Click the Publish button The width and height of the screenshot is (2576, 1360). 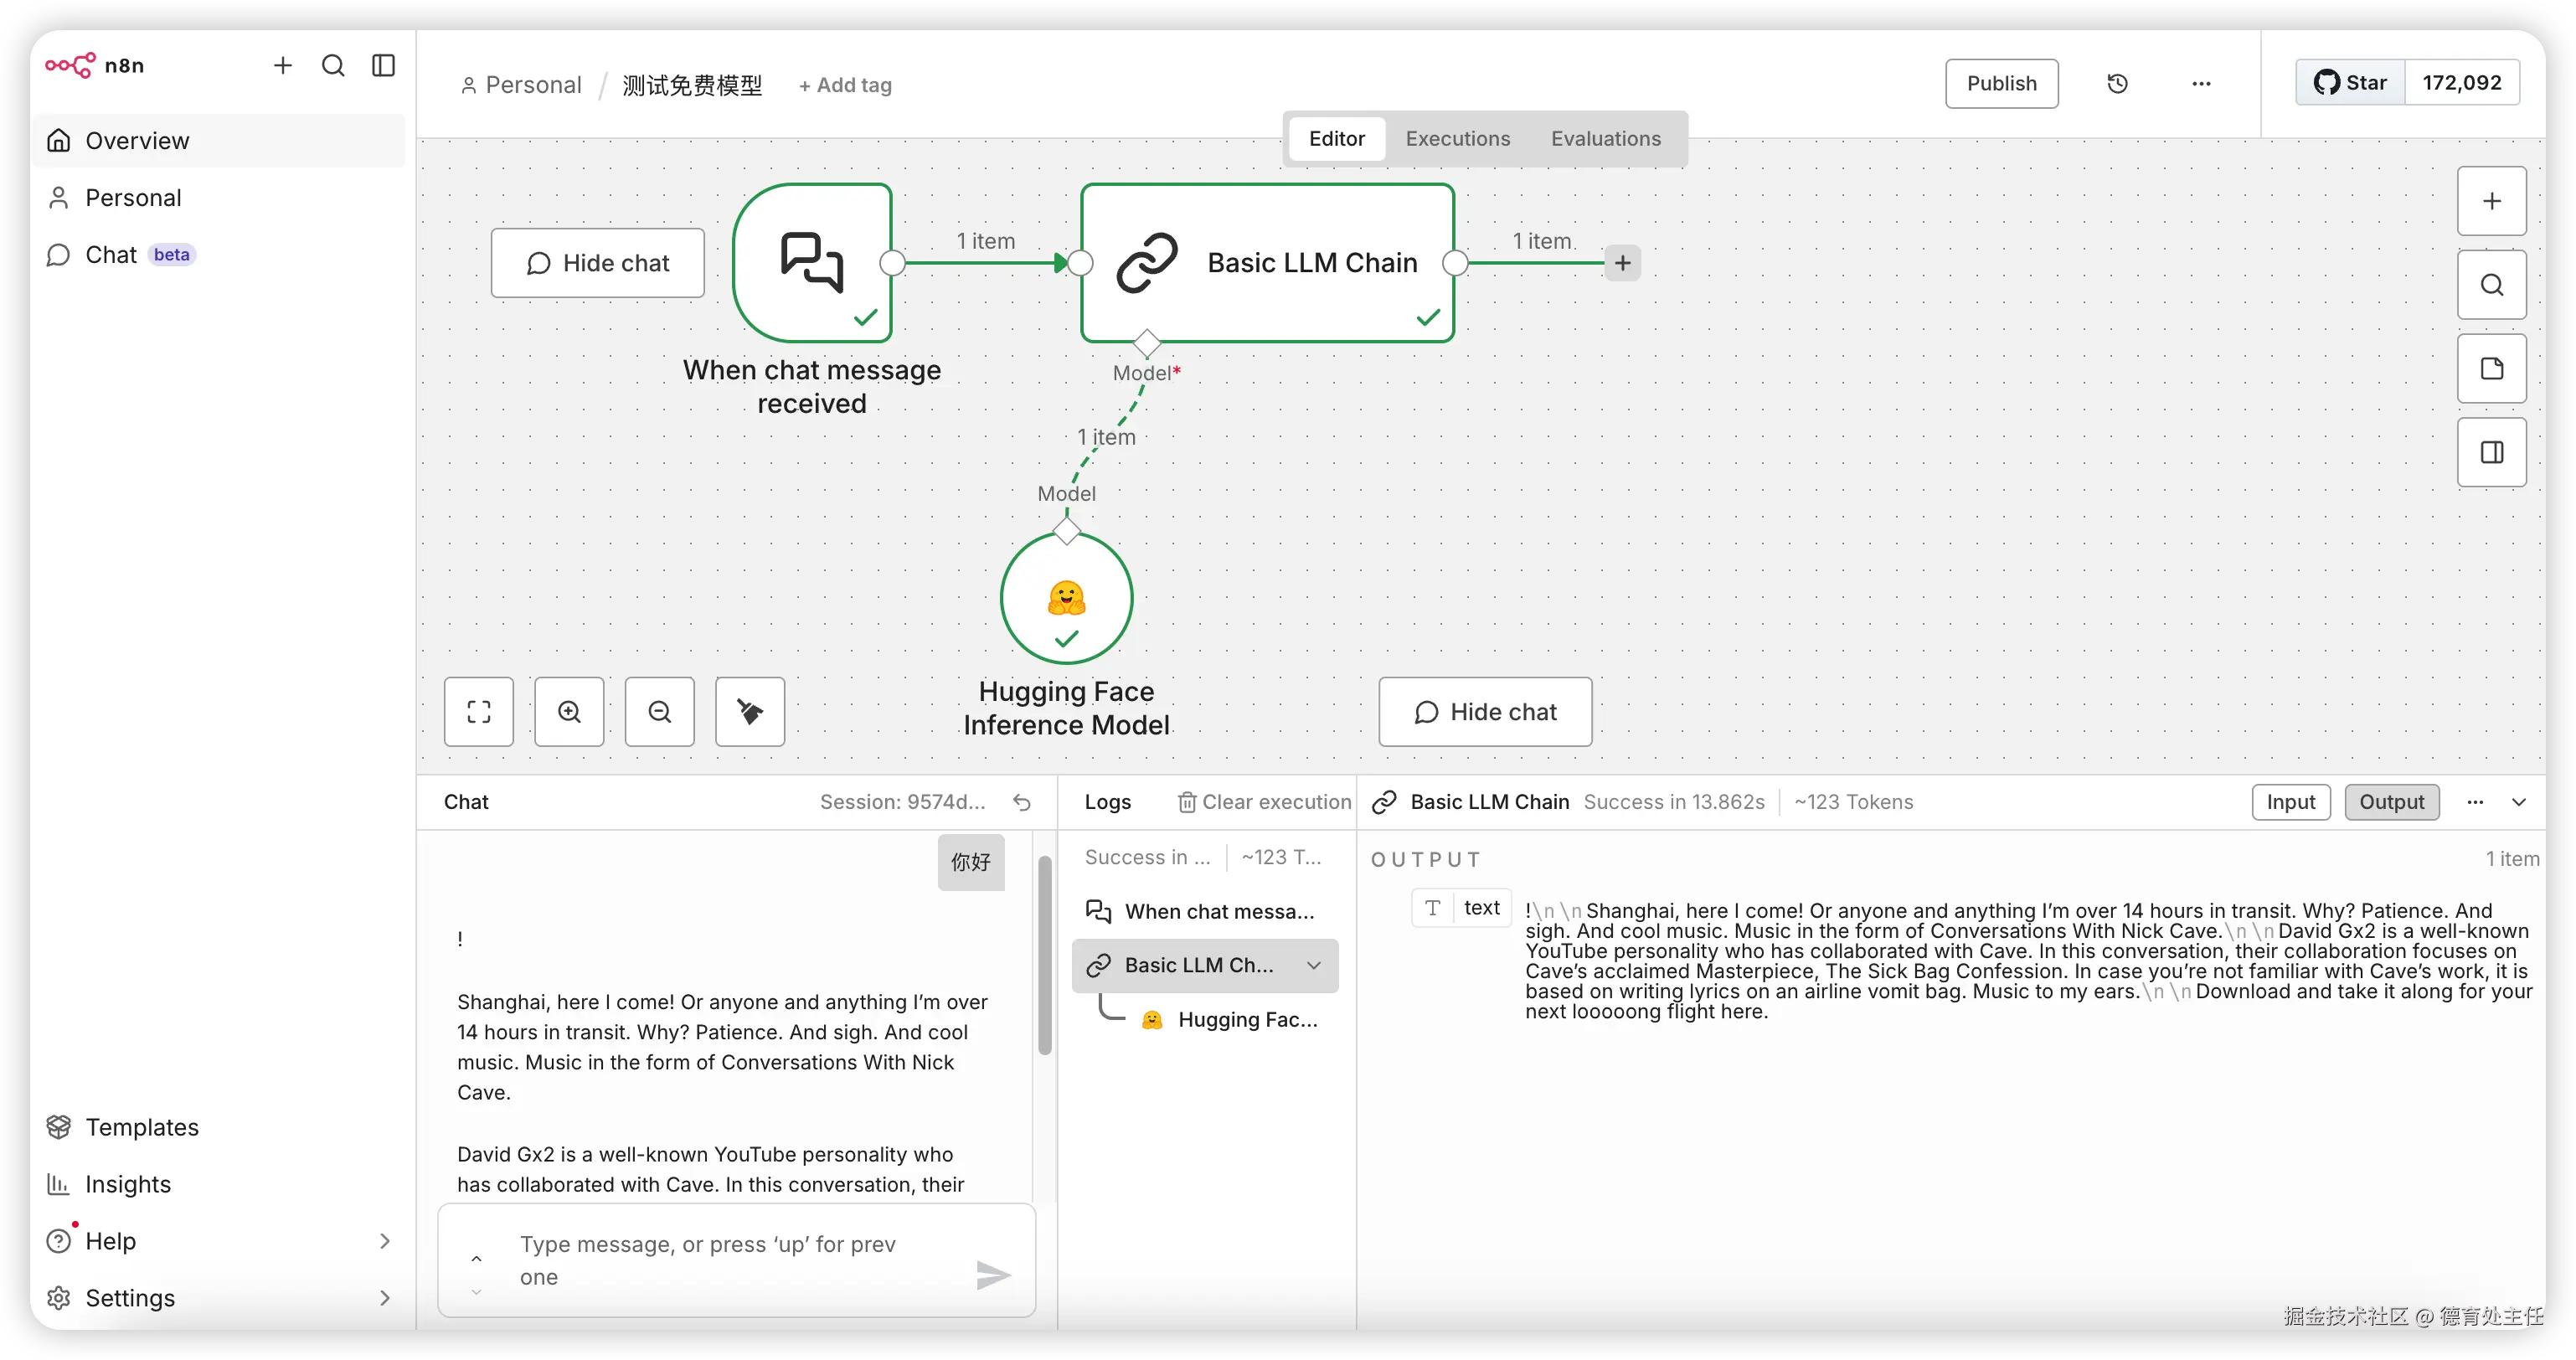point(2001,84)
